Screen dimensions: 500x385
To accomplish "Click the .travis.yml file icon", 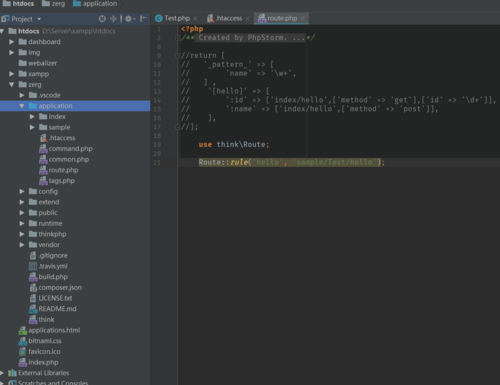I will click(x=33, y=266).
